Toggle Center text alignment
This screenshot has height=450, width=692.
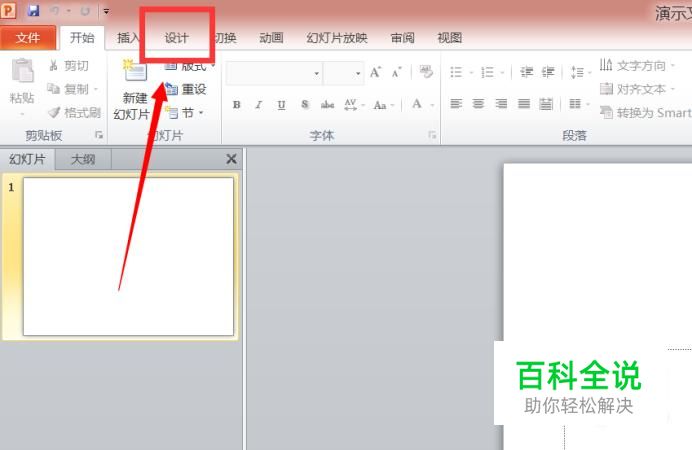click(x=478, y=104)
